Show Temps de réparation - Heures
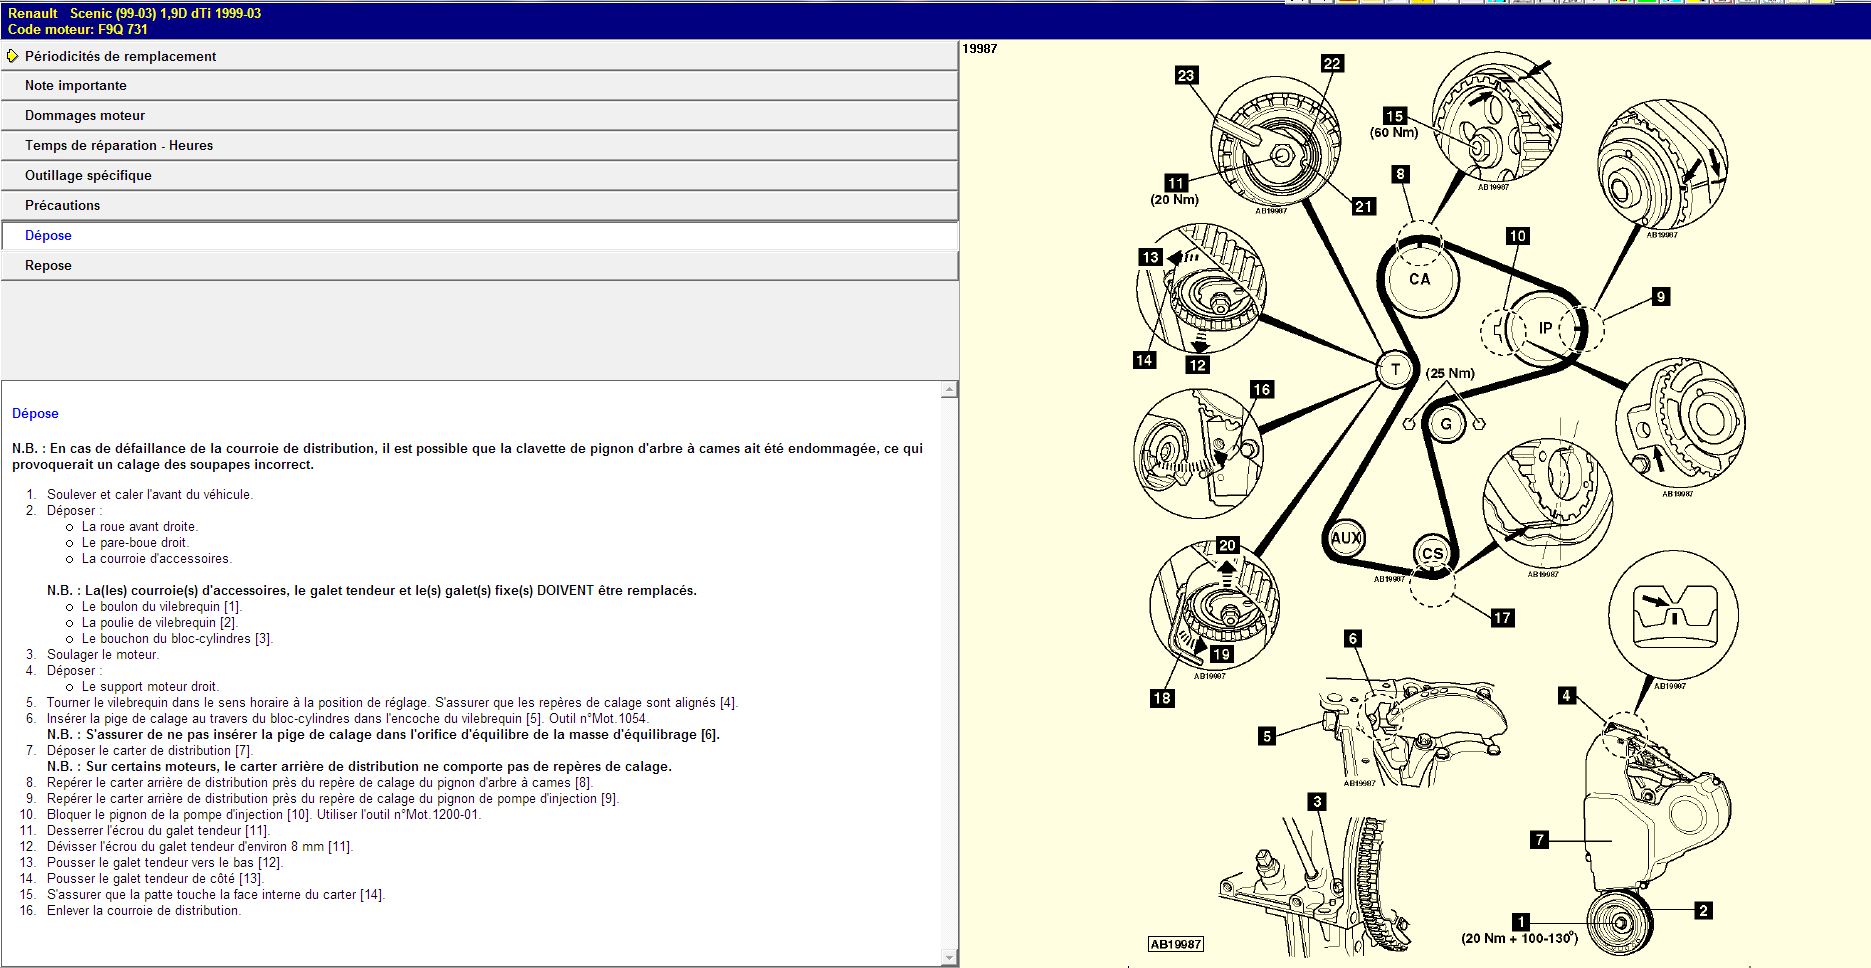 (119, 146)
